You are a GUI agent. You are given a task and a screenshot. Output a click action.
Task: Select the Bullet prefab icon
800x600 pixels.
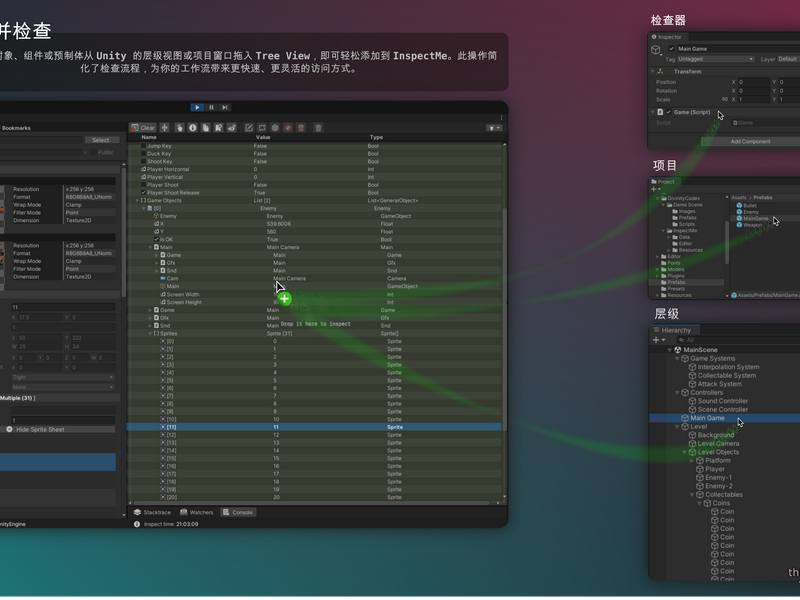[x=739, y=206]
